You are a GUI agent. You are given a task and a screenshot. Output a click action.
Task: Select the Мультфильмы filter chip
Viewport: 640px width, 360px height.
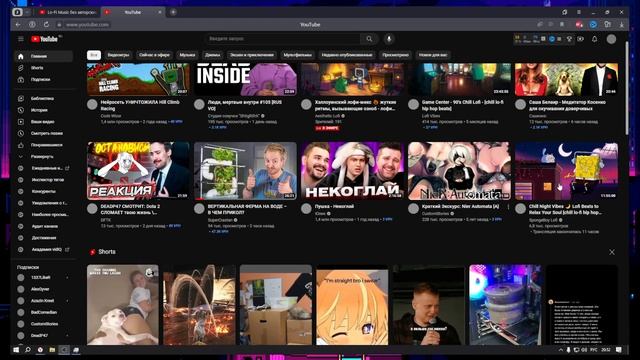pyautogui.click(x=298, y=55)
